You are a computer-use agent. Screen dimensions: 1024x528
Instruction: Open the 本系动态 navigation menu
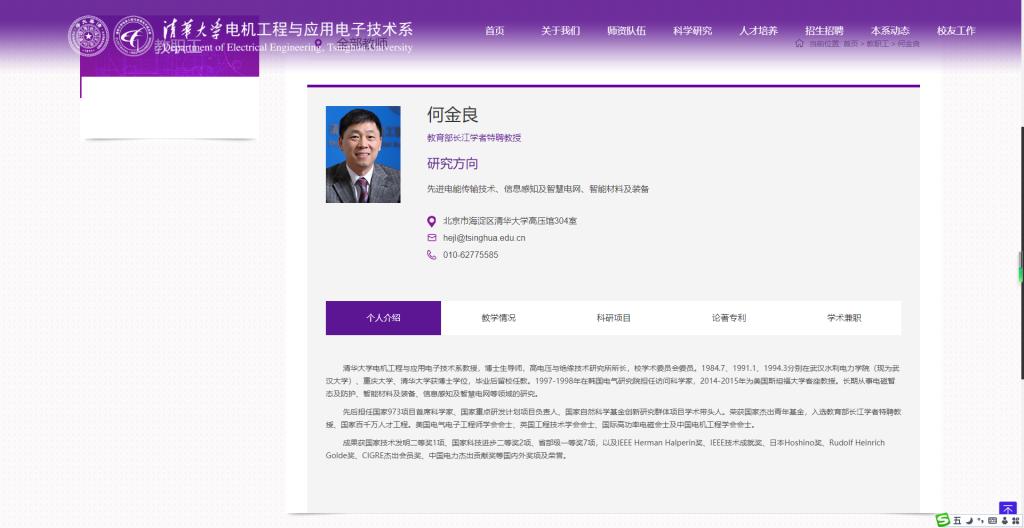[x=890, y=31]
